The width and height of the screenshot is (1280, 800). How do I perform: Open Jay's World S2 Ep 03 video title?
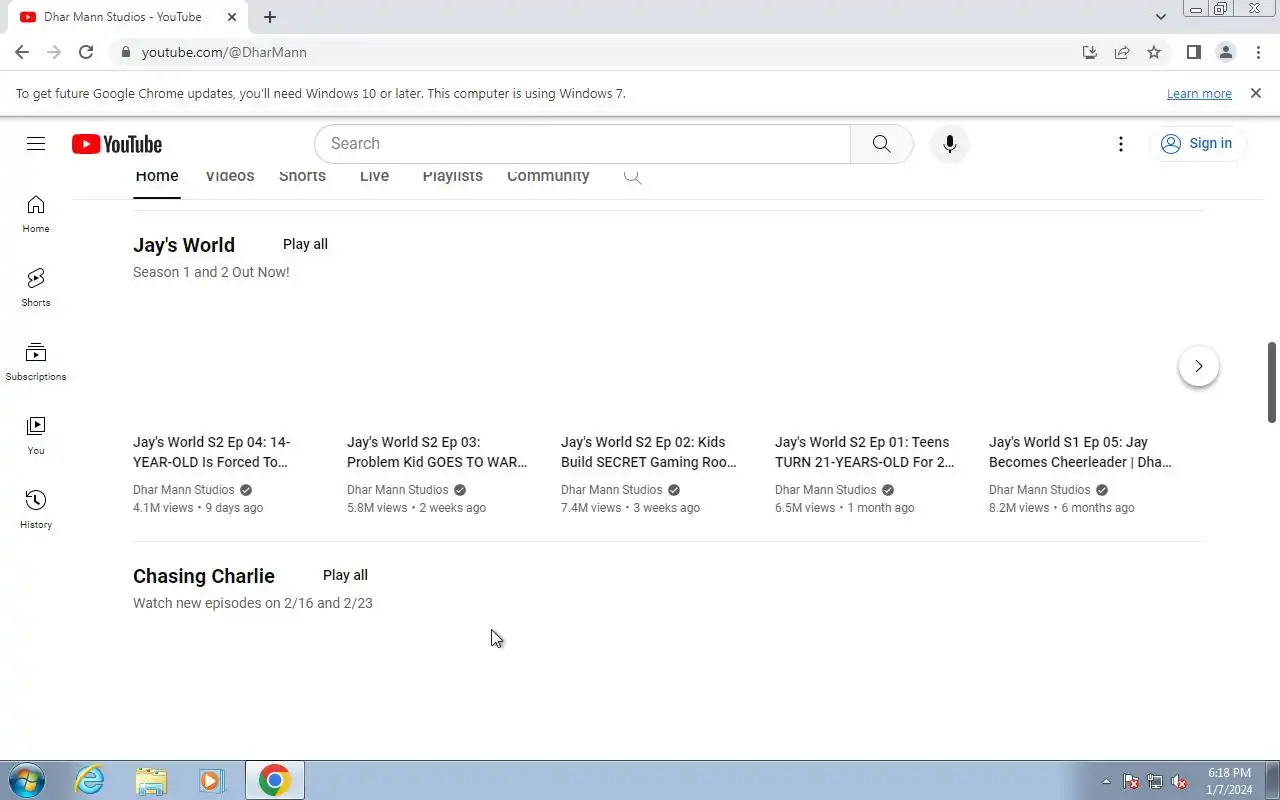[437, 452]
